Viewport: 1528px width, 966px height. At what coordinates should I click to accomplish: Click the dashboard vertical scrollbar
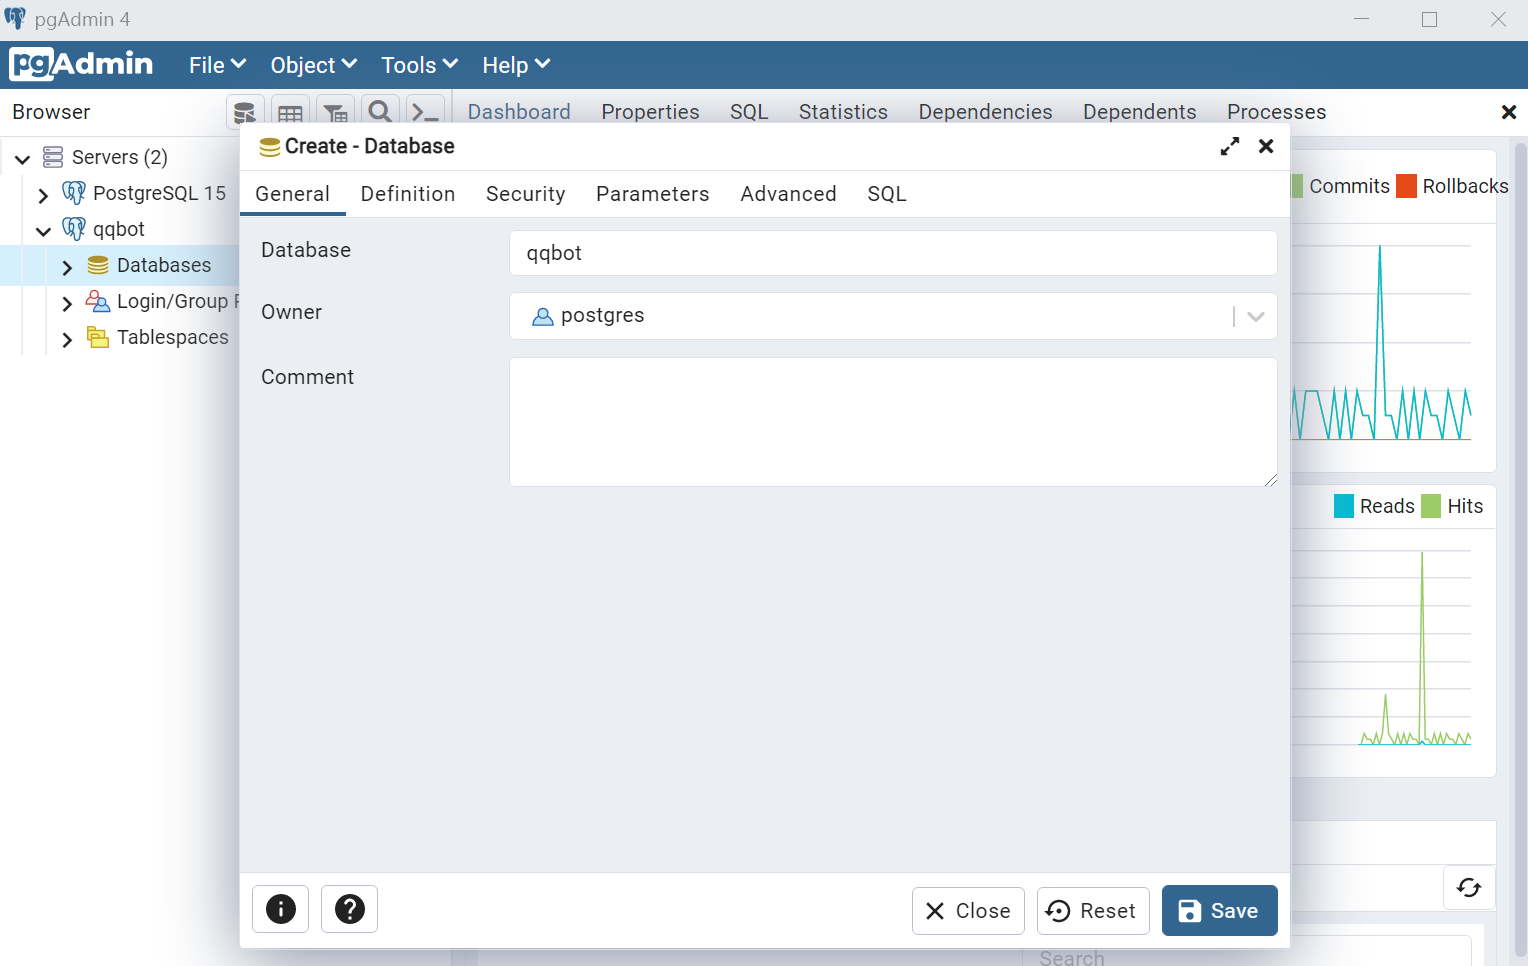coord(1520,550)
